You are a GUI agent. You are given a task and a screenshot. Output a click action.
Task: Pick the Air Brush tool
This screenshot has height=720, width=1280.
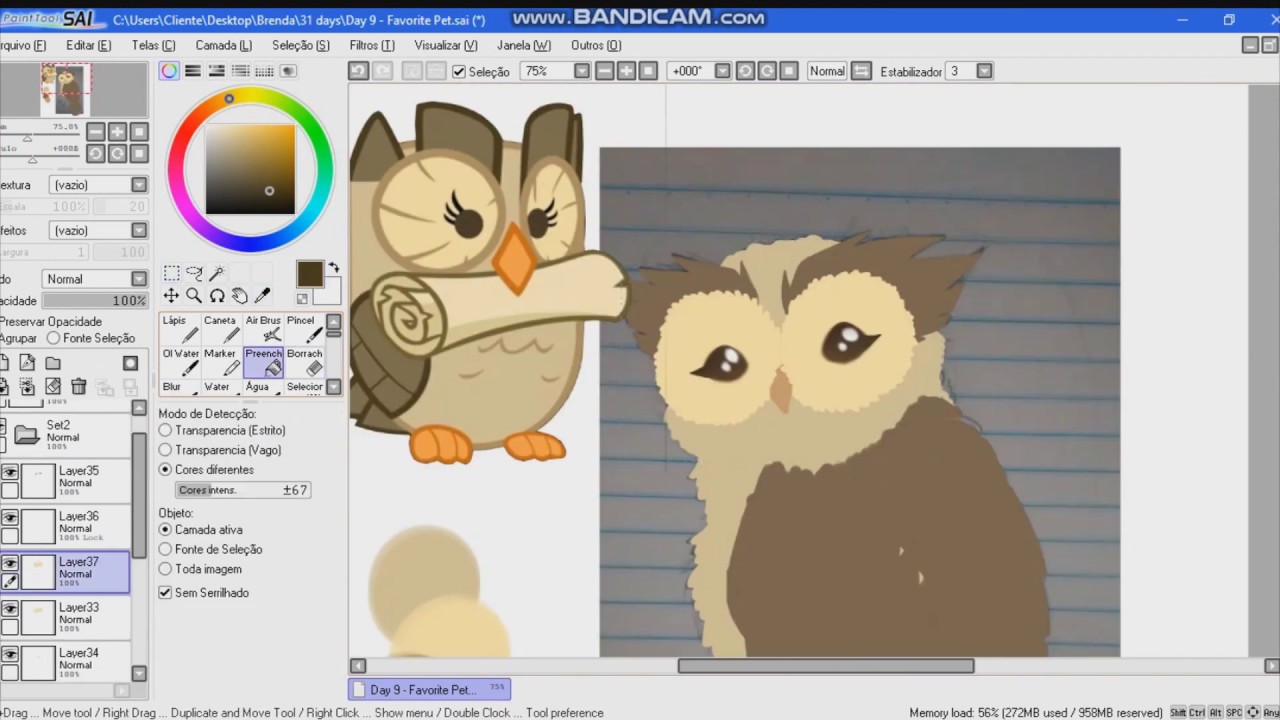pos(263,329)
